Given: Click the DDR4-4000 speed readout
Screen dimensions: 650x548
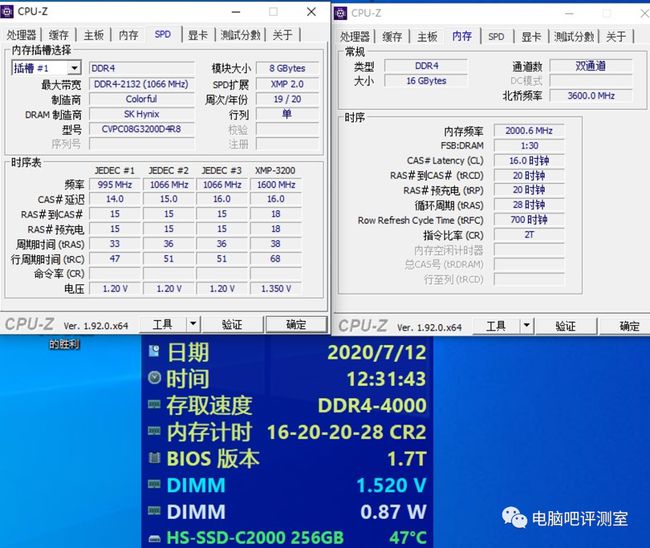Looking at the screenshot, I should point(372,405).
